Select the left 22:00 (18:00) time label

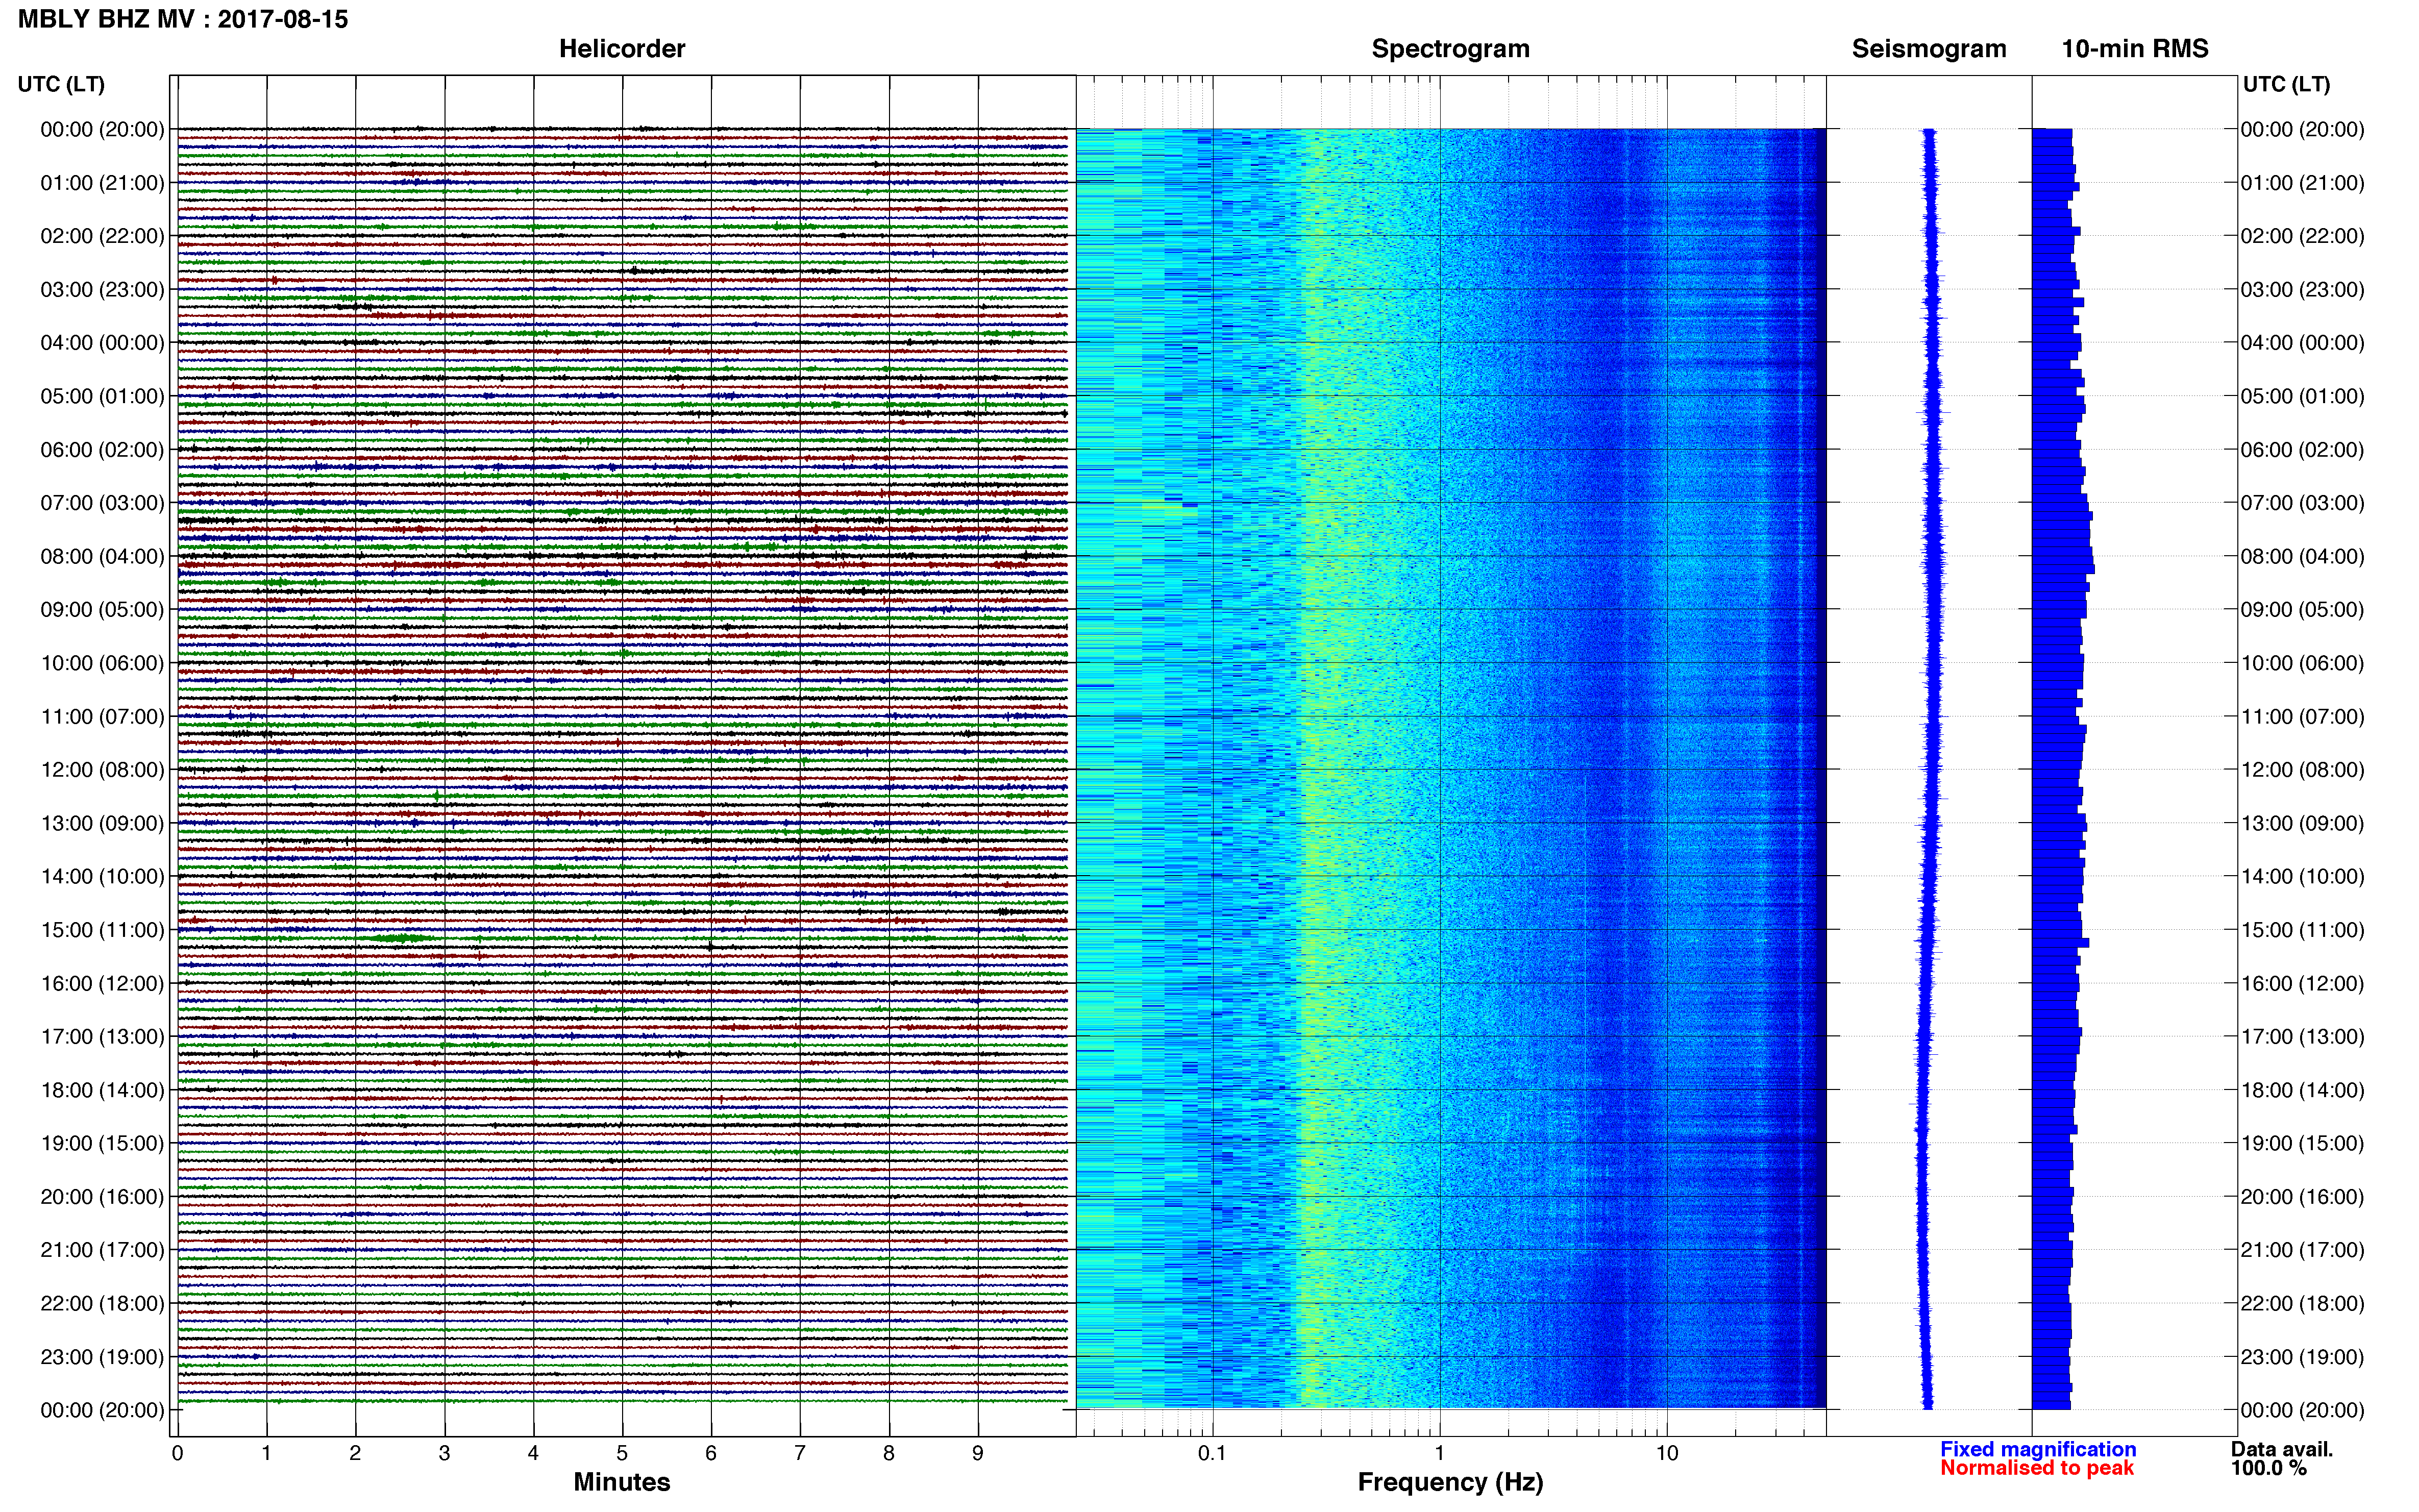click(102, 1303)
